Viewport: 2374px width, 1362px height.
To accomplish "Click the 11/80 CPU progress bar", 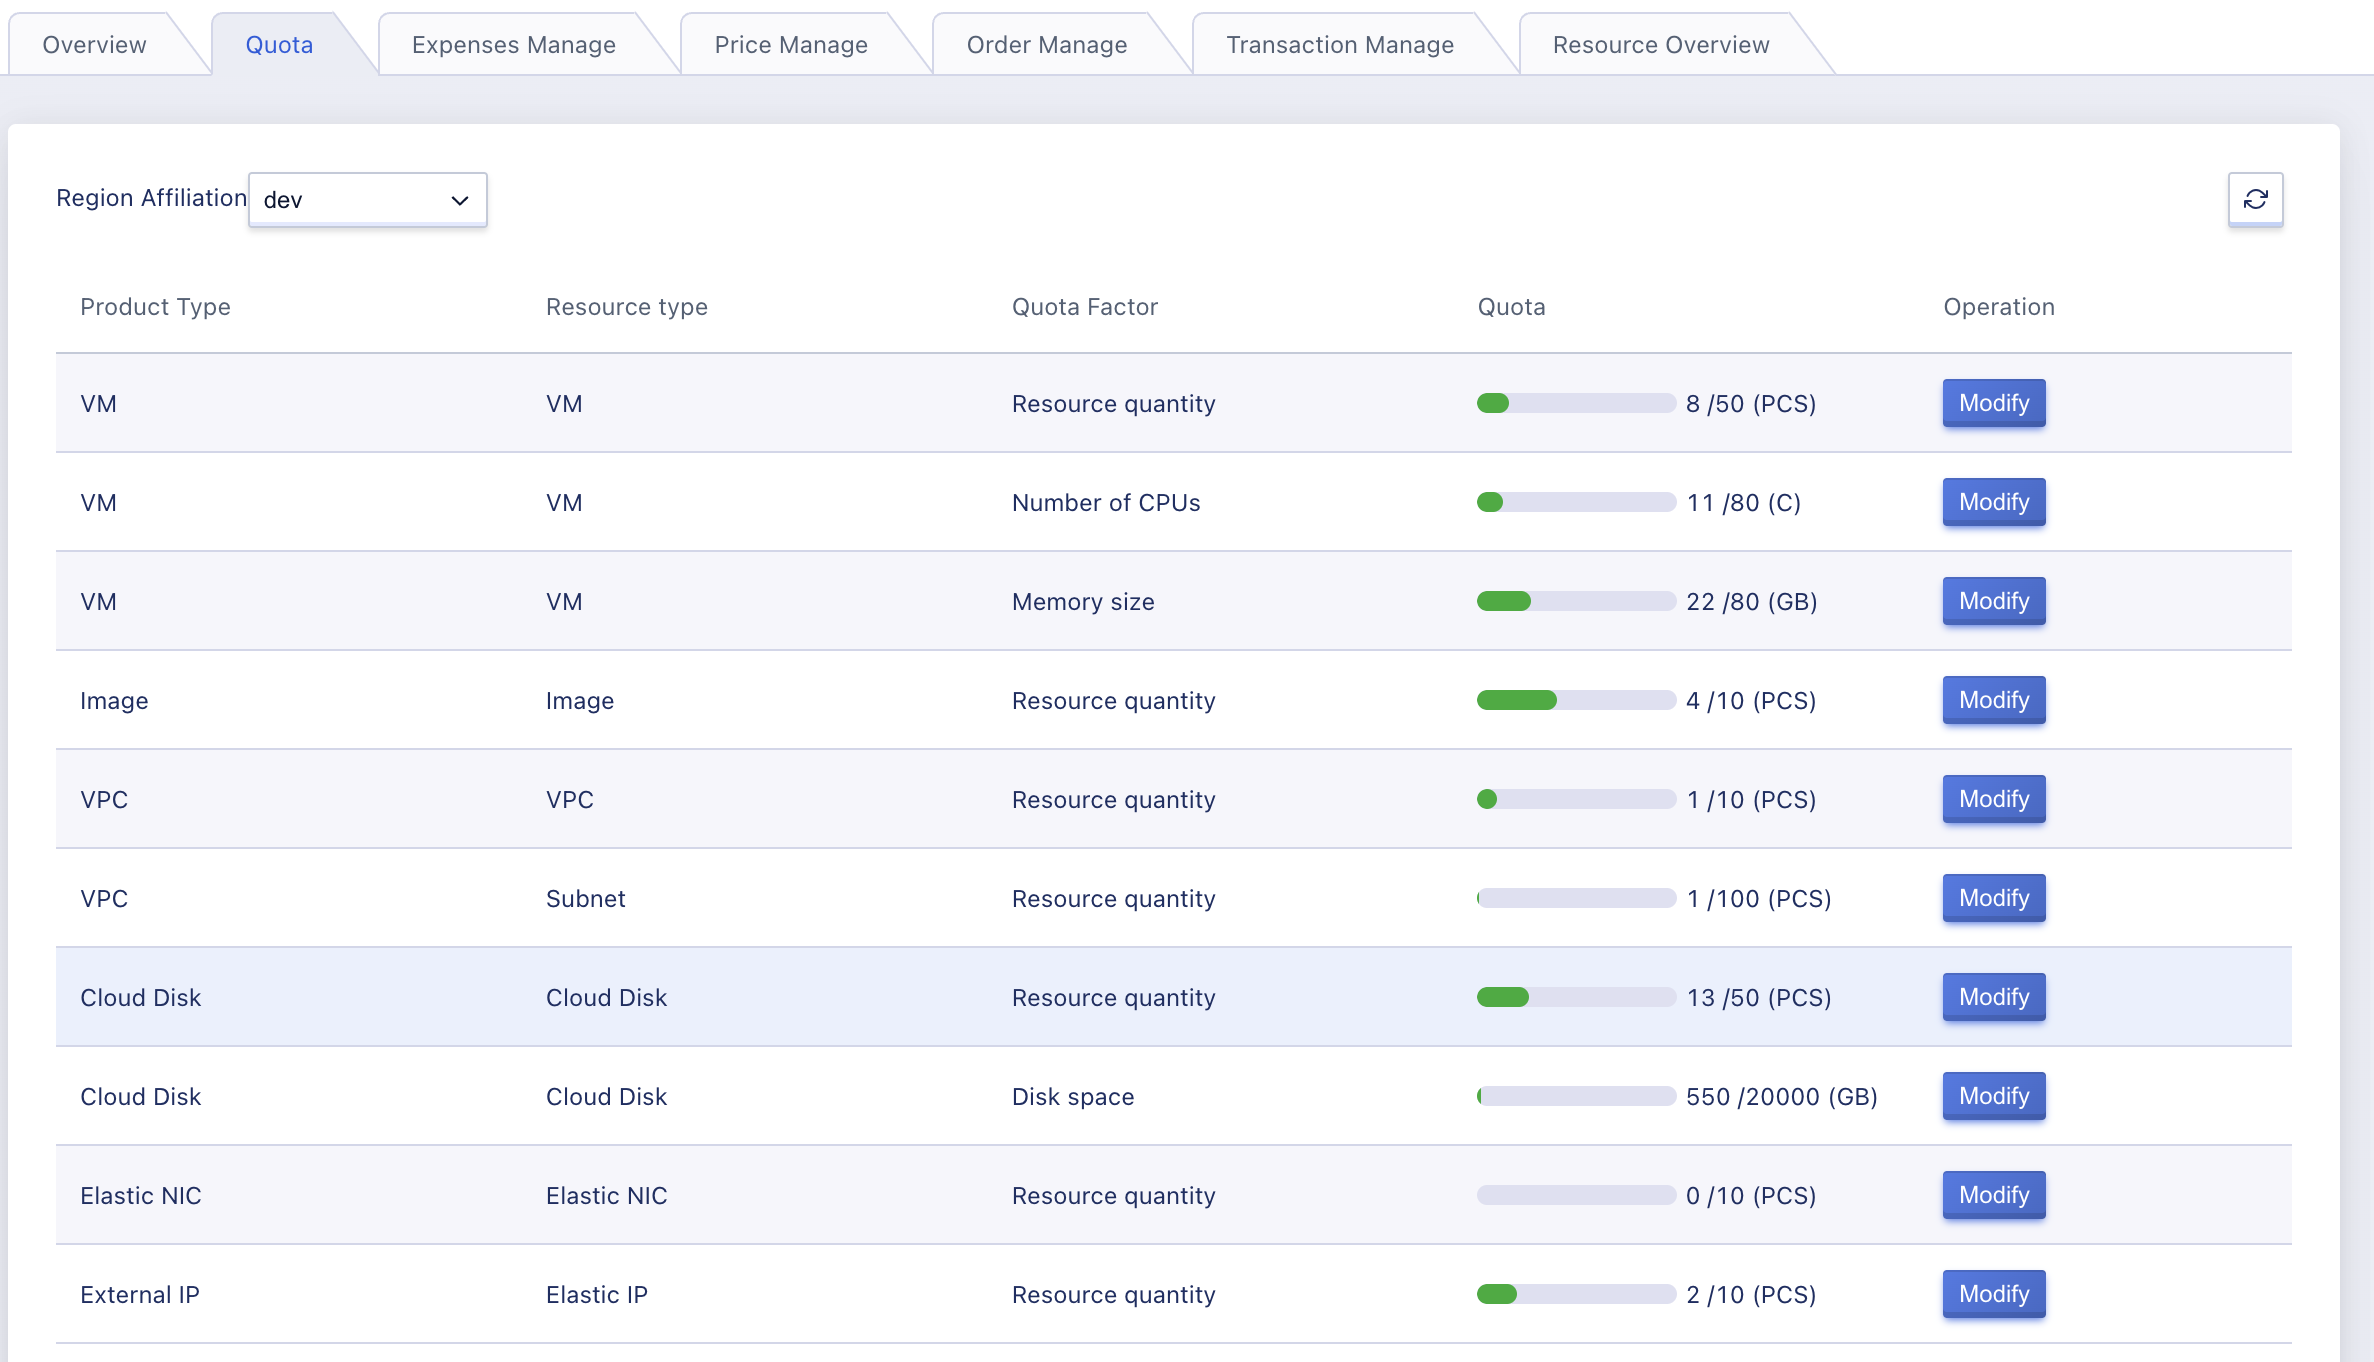I will (1576, 502).
